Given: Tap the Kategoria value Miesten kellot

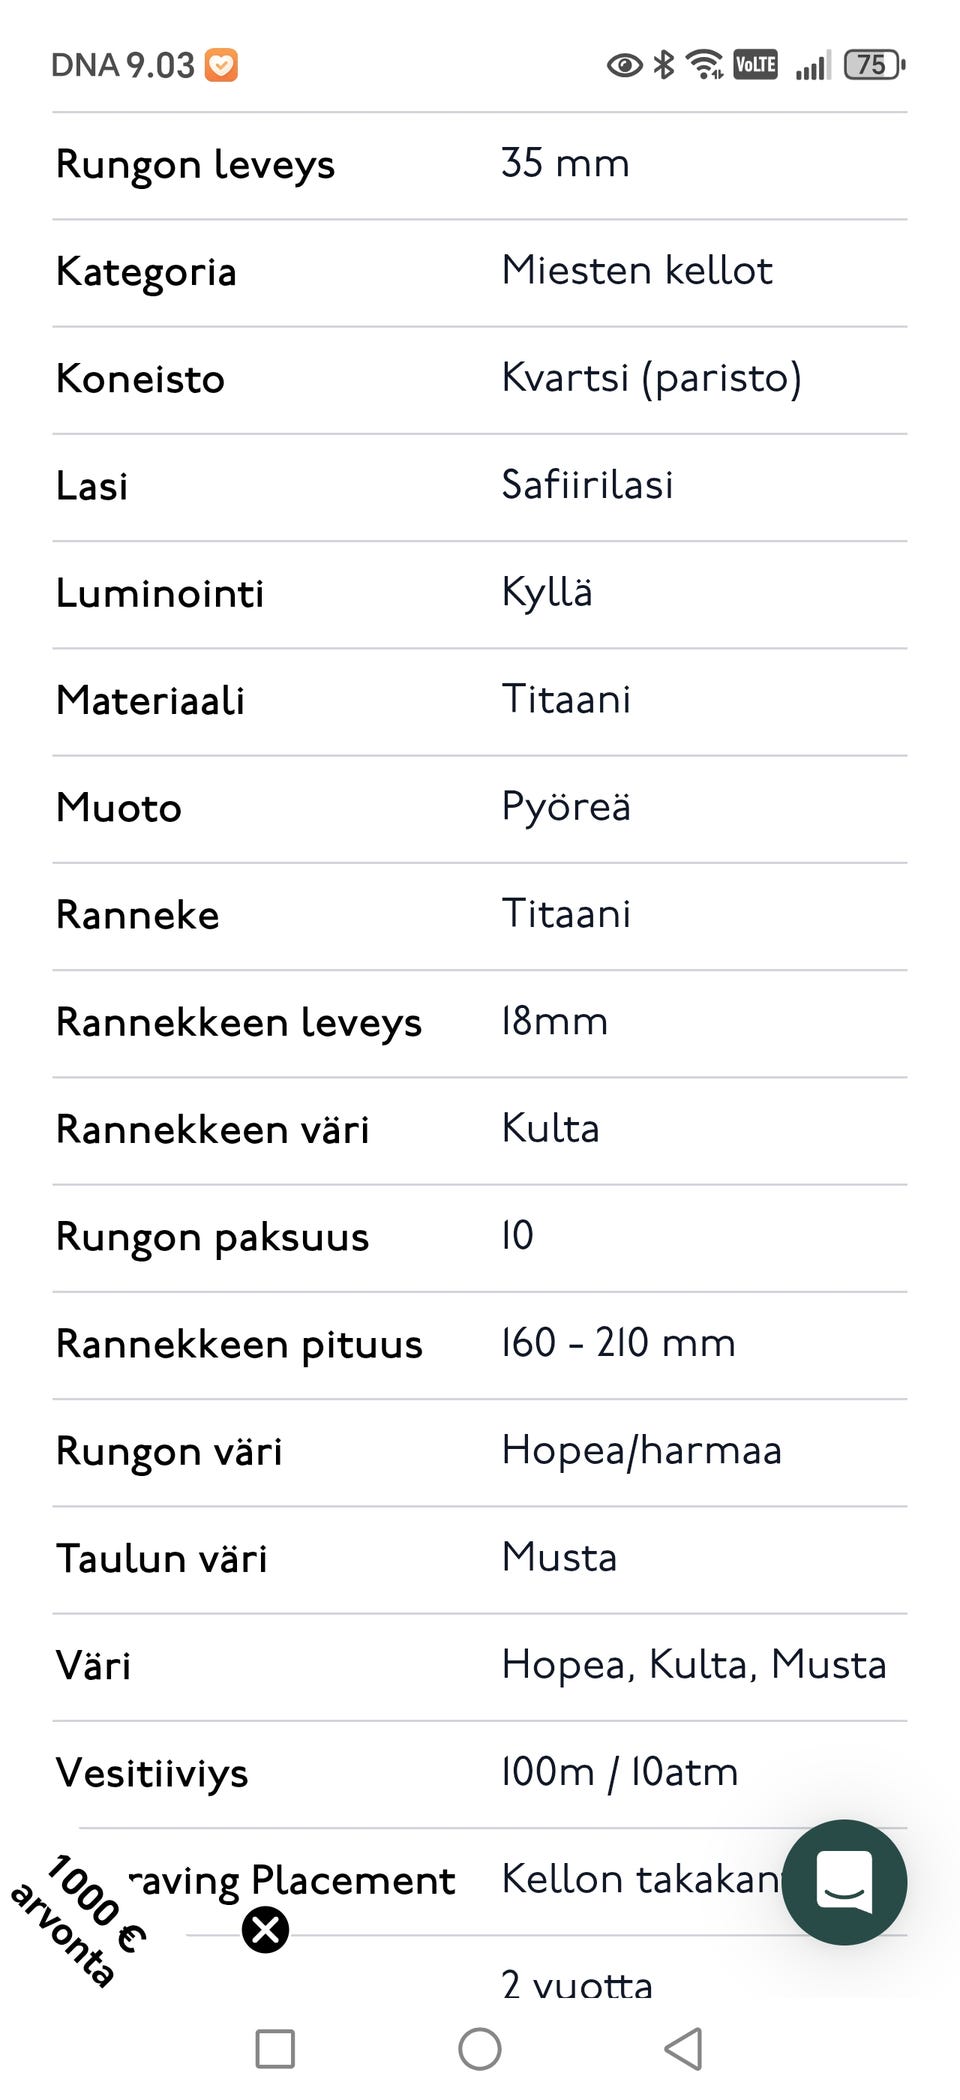Looking at the screenshot, I should [x=637, y=270].
